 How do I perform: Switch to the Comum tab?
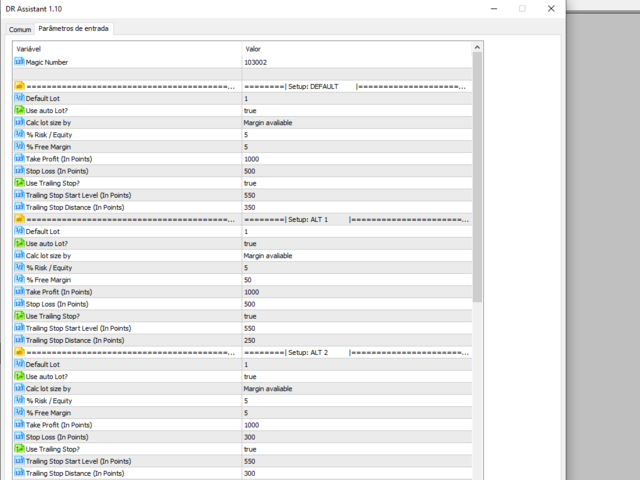click(20, 29)
